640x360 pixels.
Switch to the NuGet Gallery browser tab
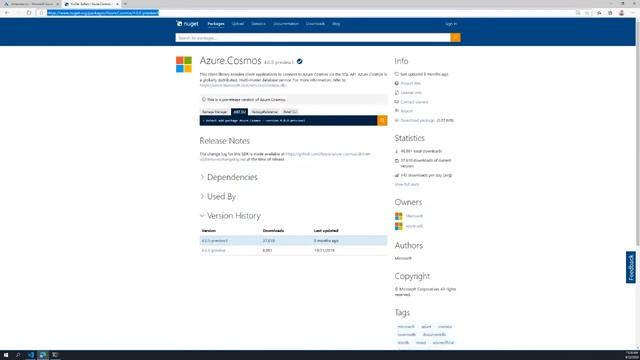(x=91, y=4)
